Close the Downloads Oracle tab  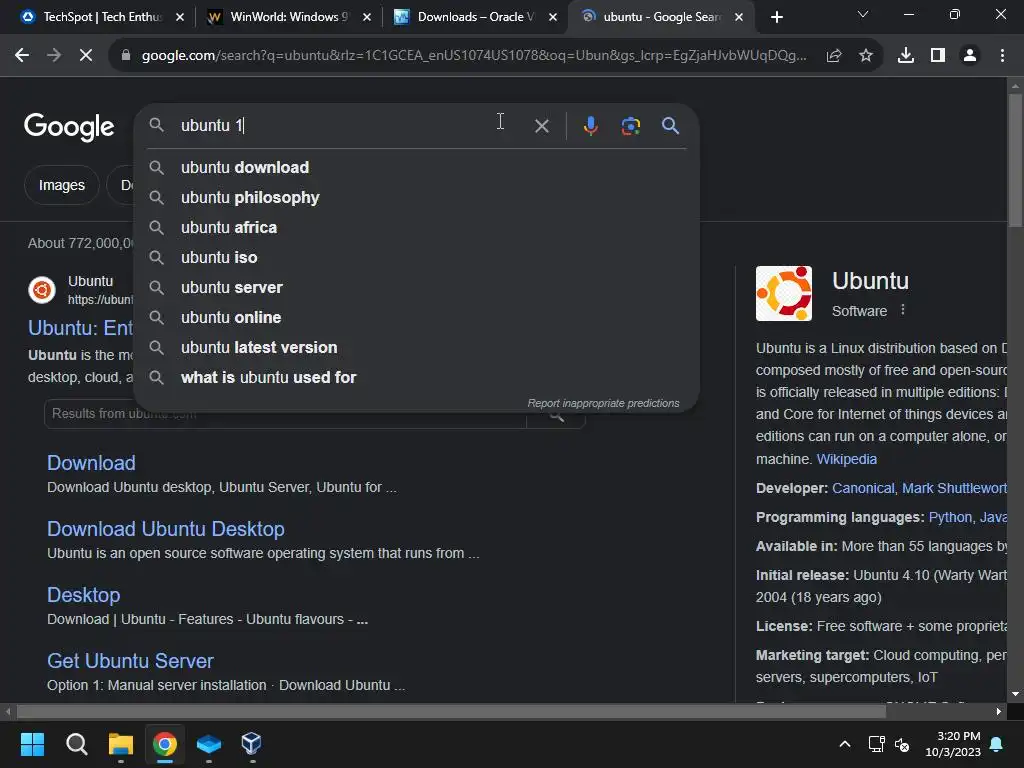click(552, 17)
